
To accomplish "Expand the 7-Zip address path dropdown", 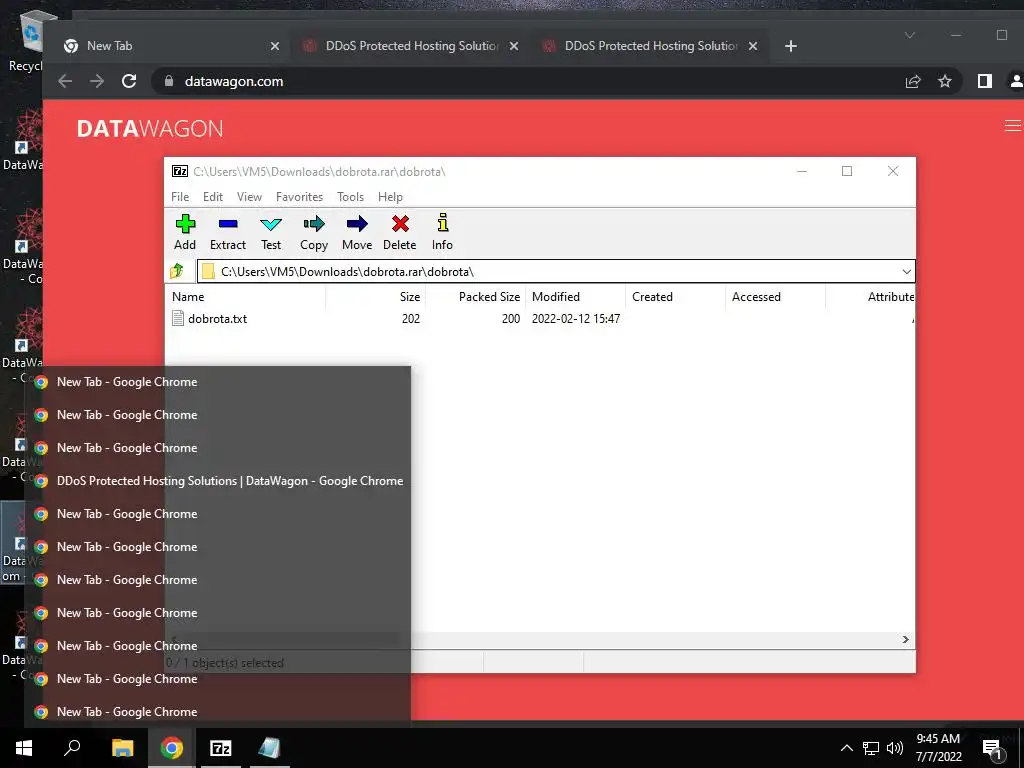I will [906, 272].
